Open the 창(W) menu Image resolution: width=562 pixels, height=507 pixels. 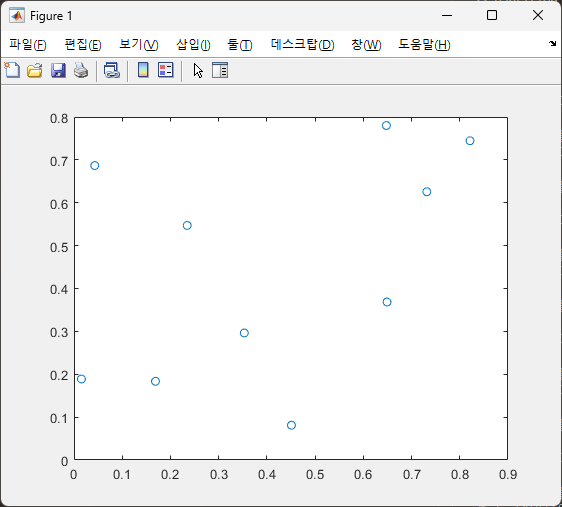366,45
